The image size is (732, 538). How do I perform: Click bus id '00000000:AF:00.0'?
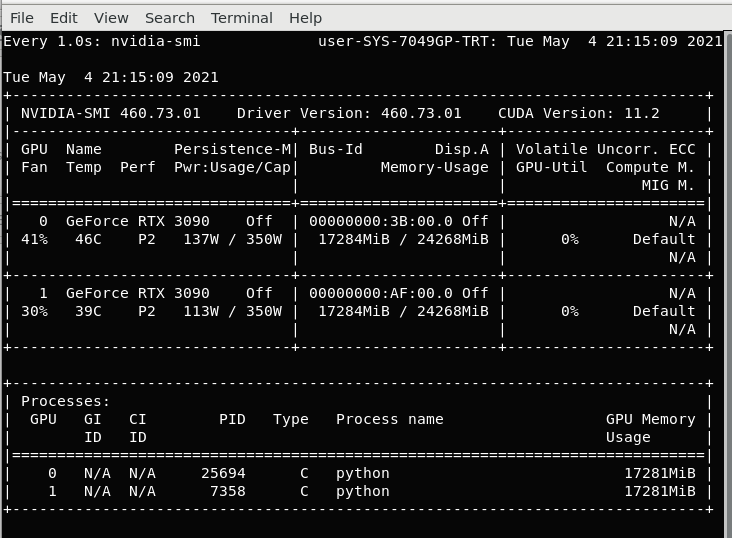pyautogui.click(x=380, y=293)
